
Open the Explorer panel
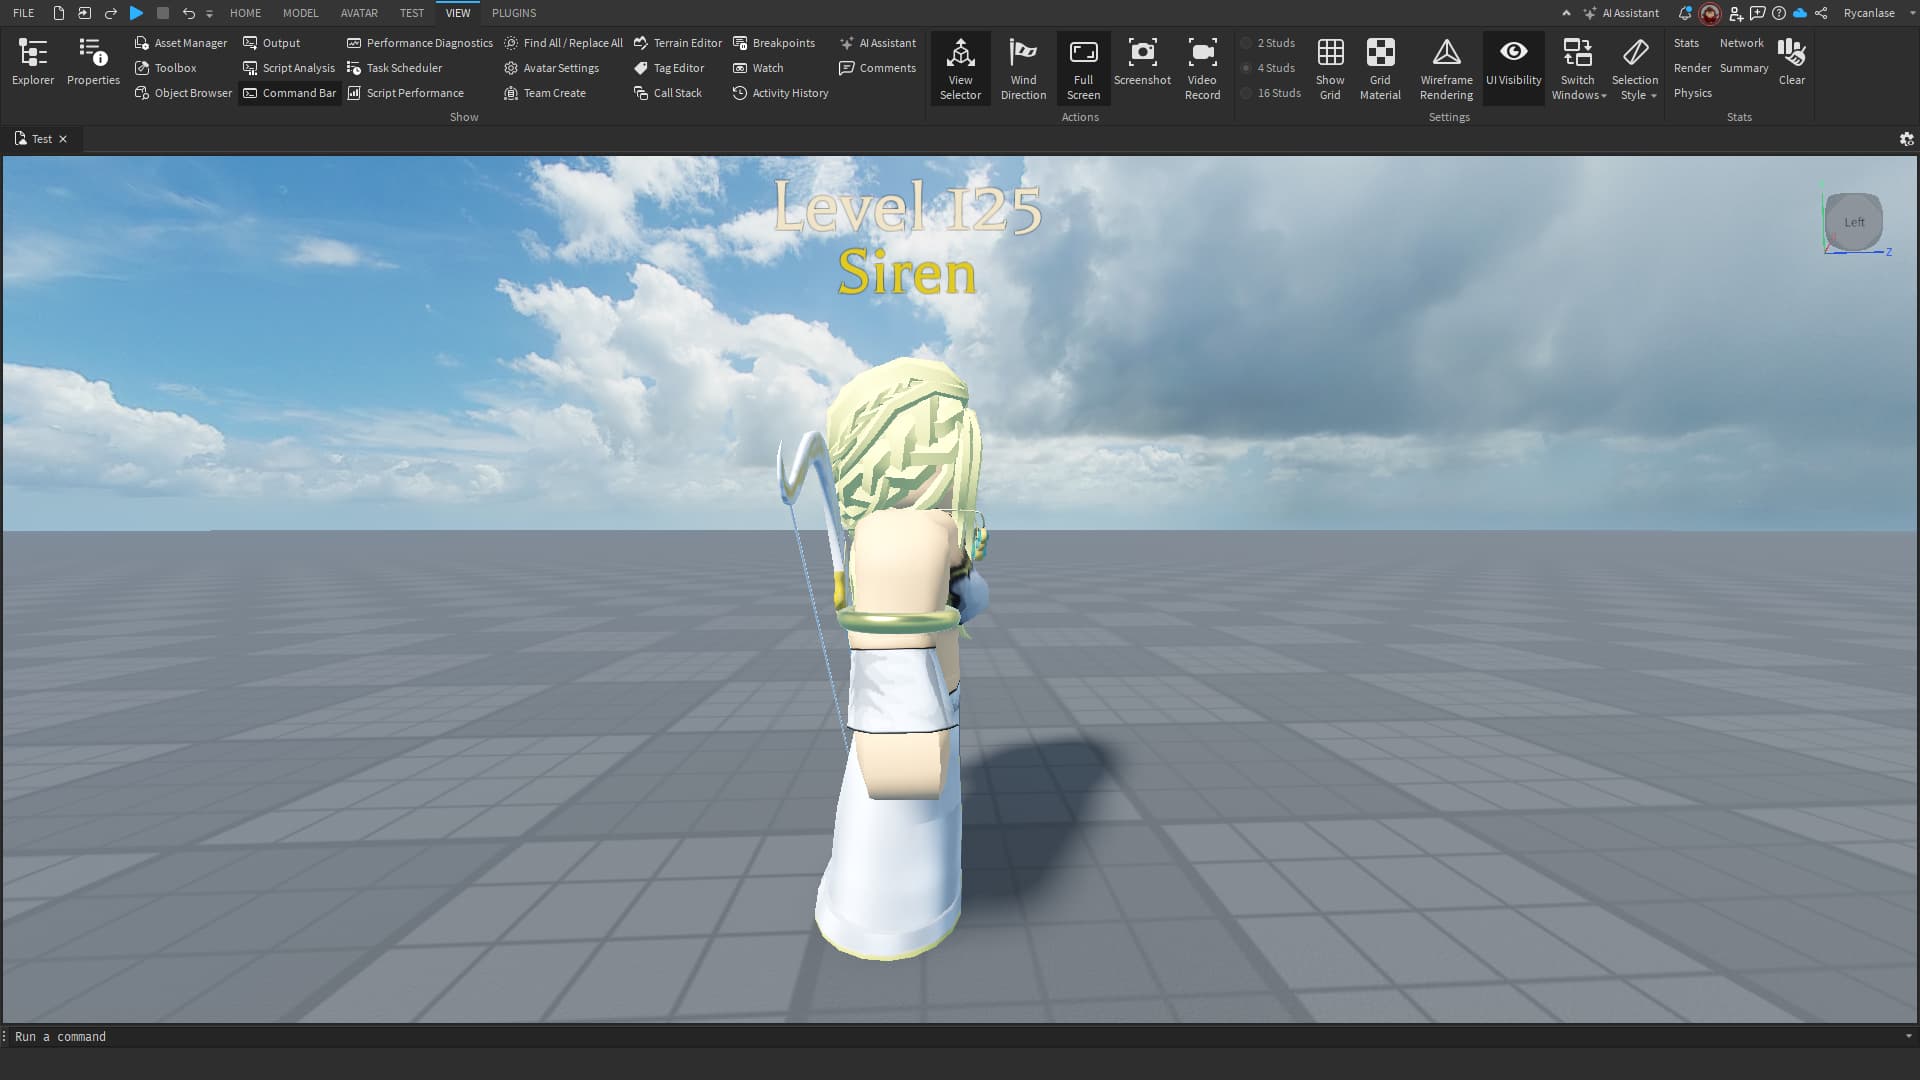point(33,62)
